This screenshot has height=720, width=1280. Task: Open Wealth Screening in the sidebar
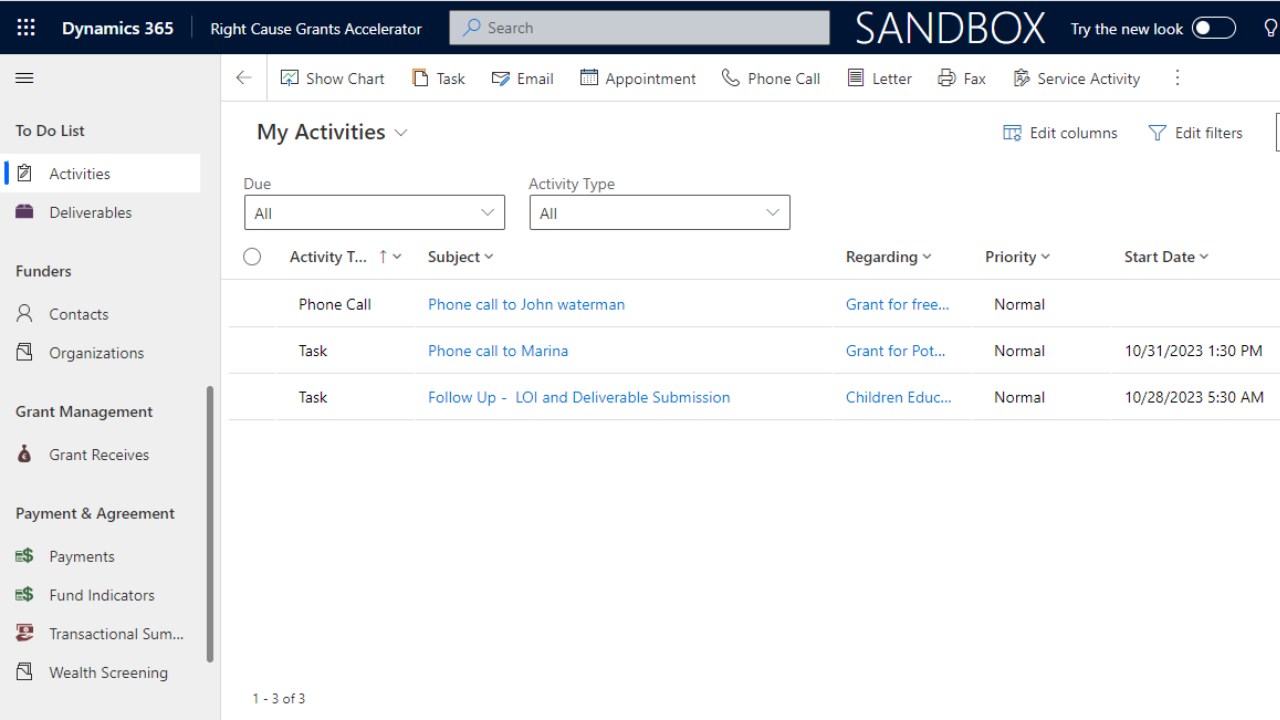[102, 673]
